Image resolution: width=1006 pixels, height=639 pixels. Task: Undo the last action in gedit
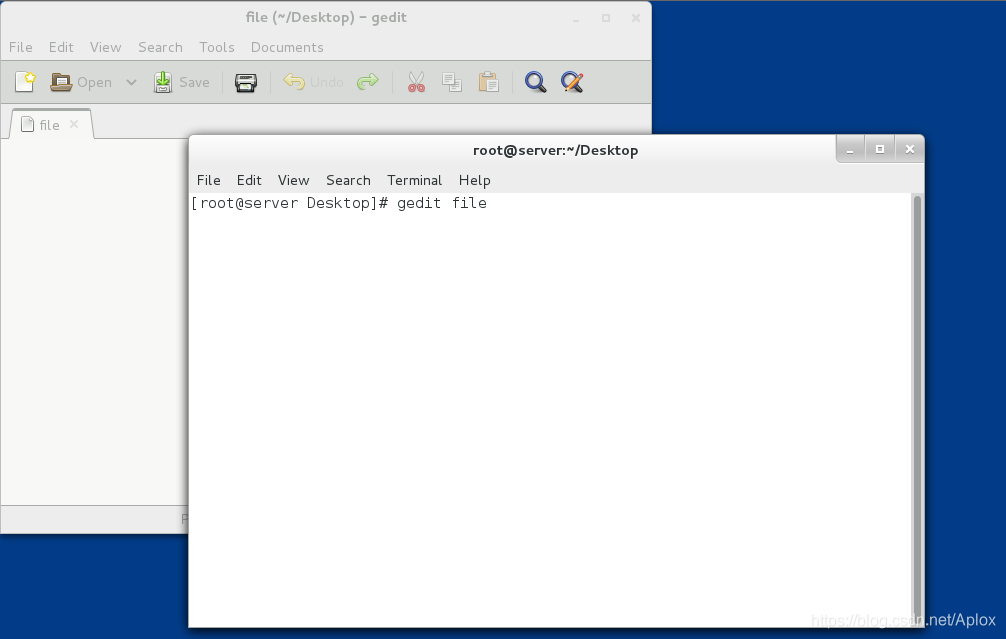click(314, 82)
